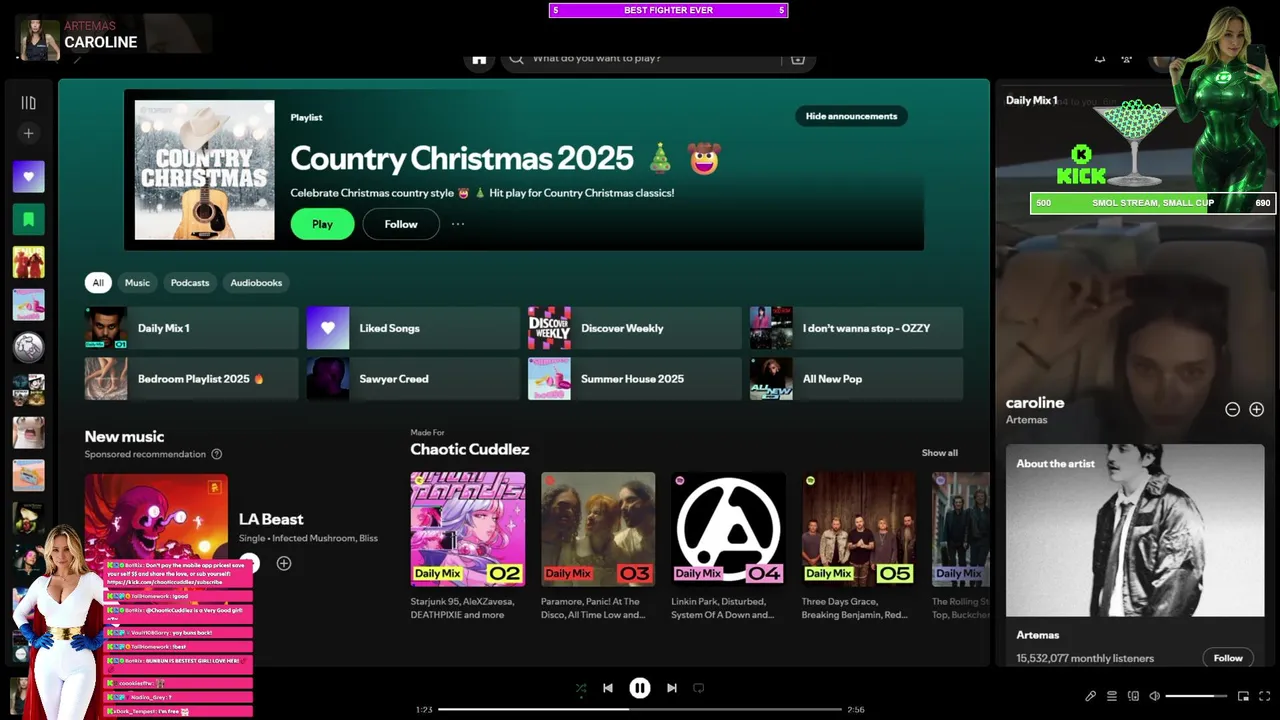Select the Podcasts filter chip
Viewport: 1280px width, 720px height.
click(x=190, y=283)
